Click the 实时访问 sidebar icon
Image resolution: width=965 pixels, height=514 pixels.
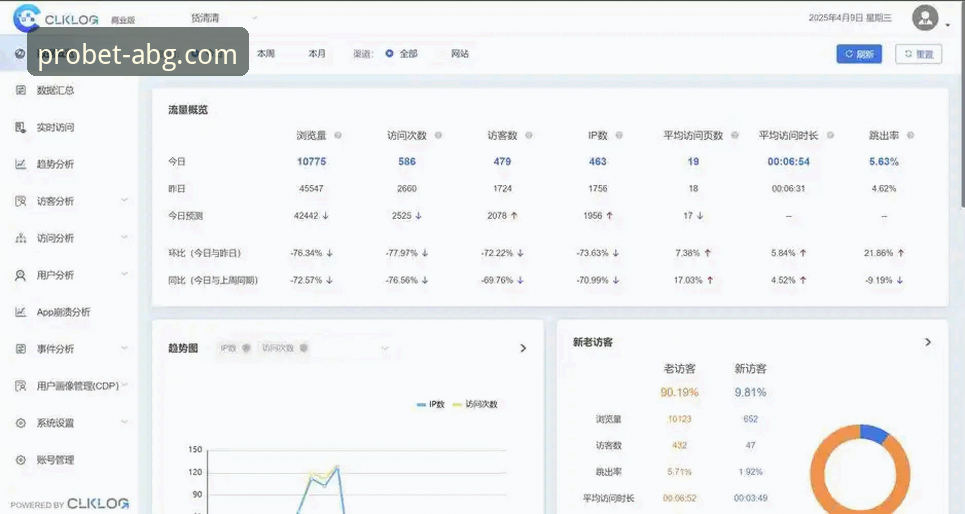(20, 127)
